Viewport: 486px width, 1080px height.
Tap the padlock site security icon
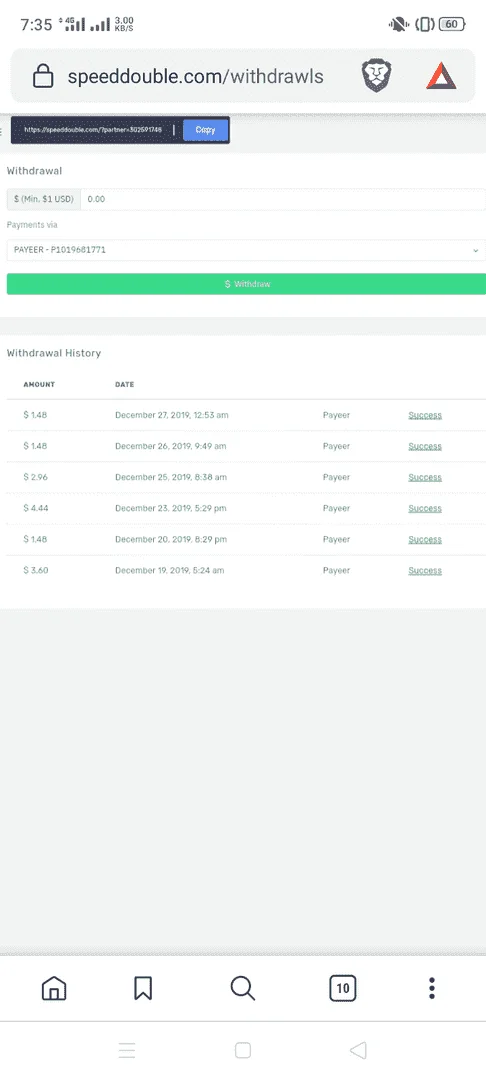43,76
